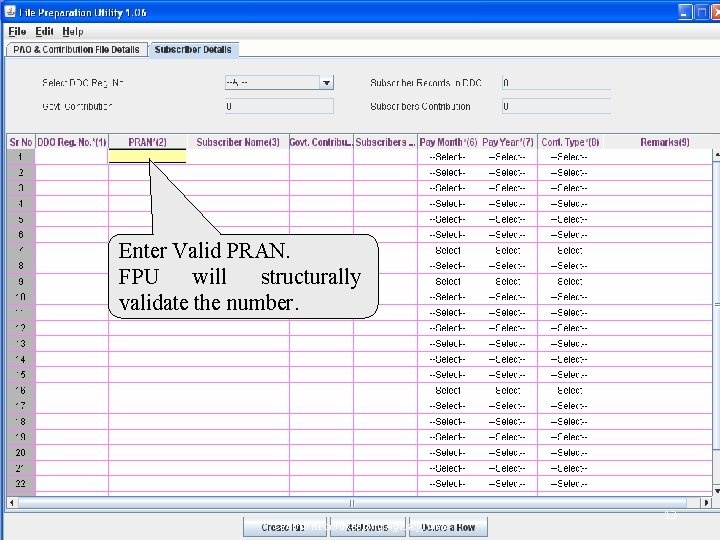The height and width of the screenshot is (540, 720).
Task: Click the Remarks(9) column header
Action: coord(664,142)
